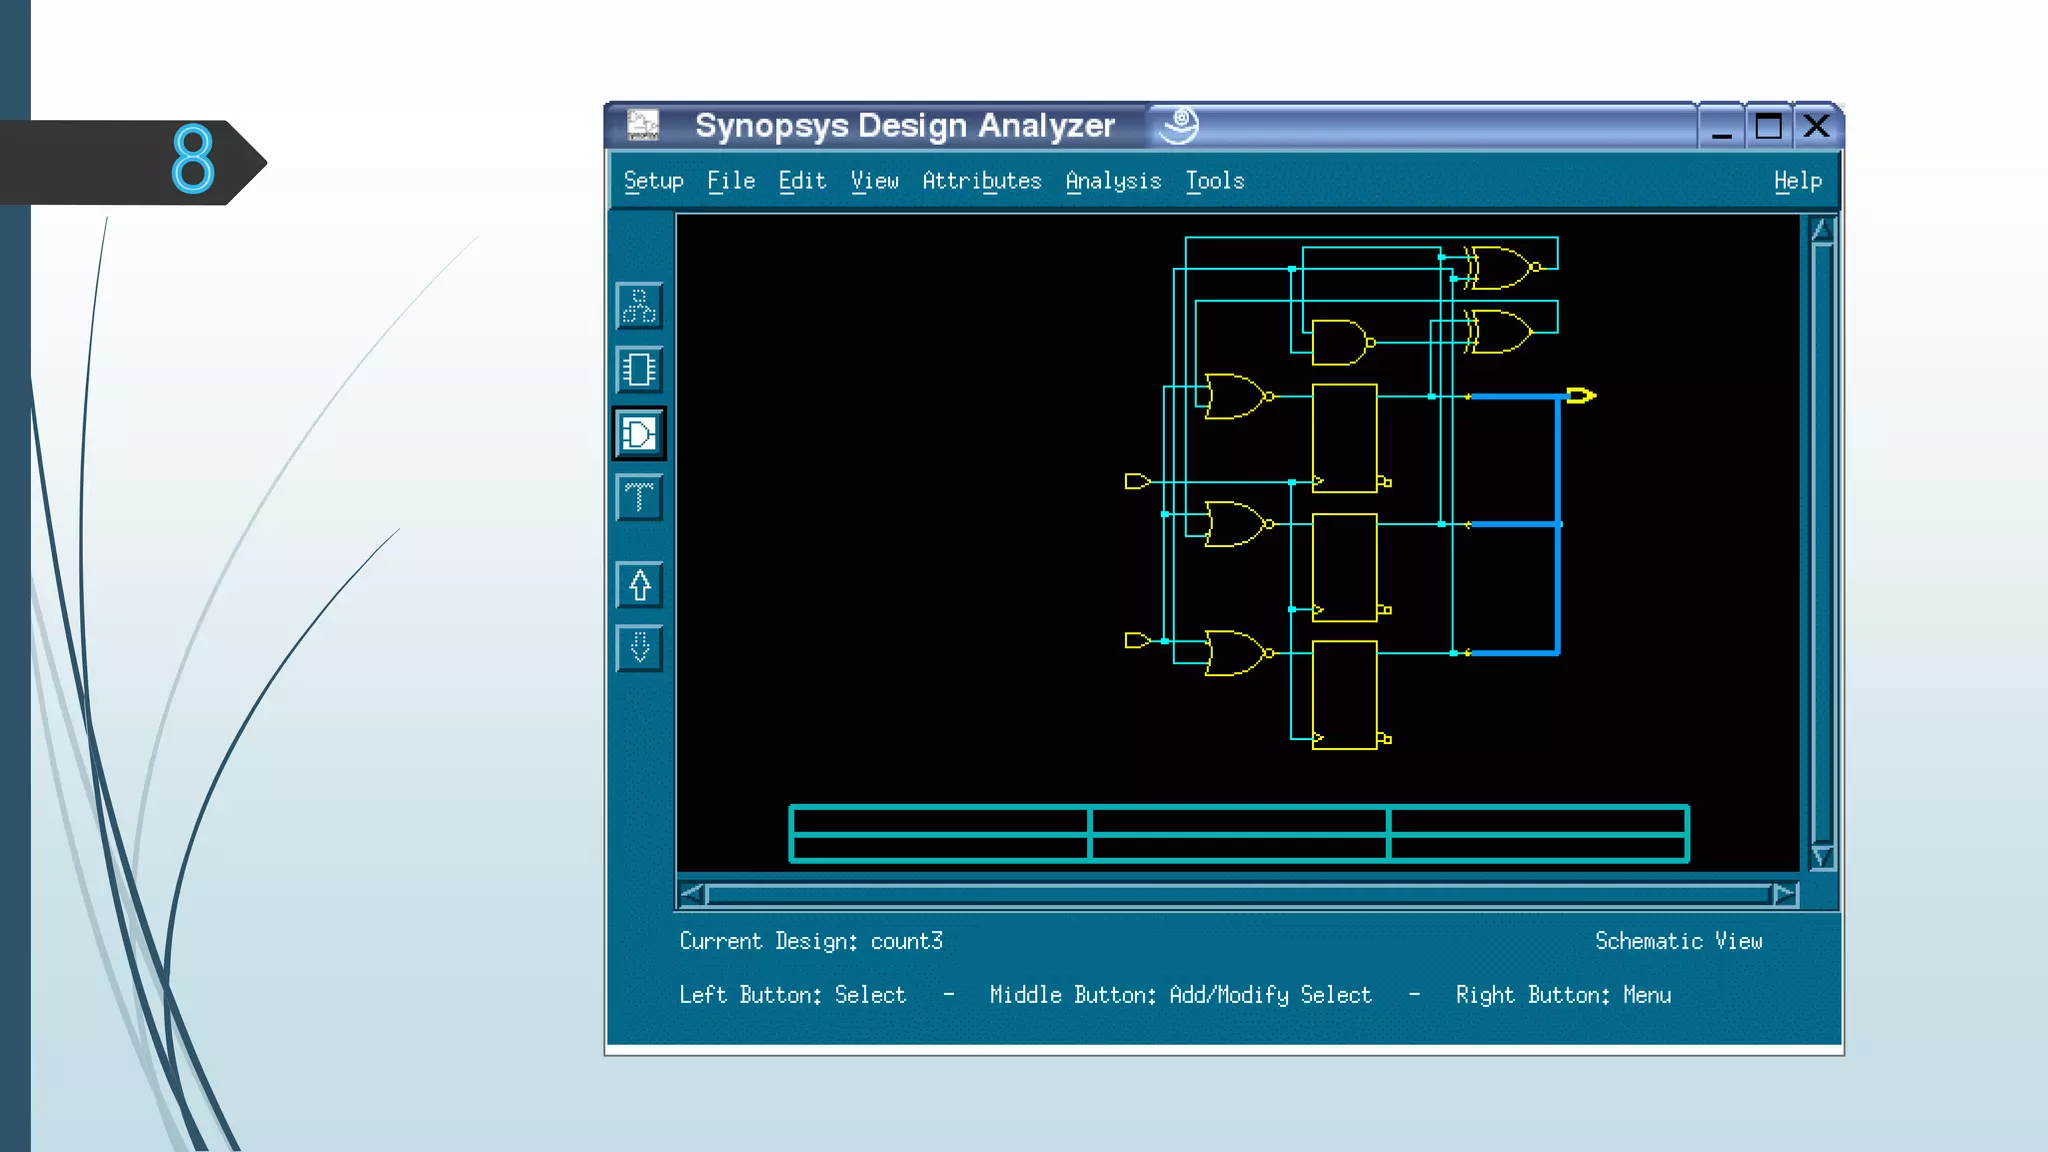Open the Help menu
The height and width of the screenshot is (1152, 2048).
coord(1797,181)
